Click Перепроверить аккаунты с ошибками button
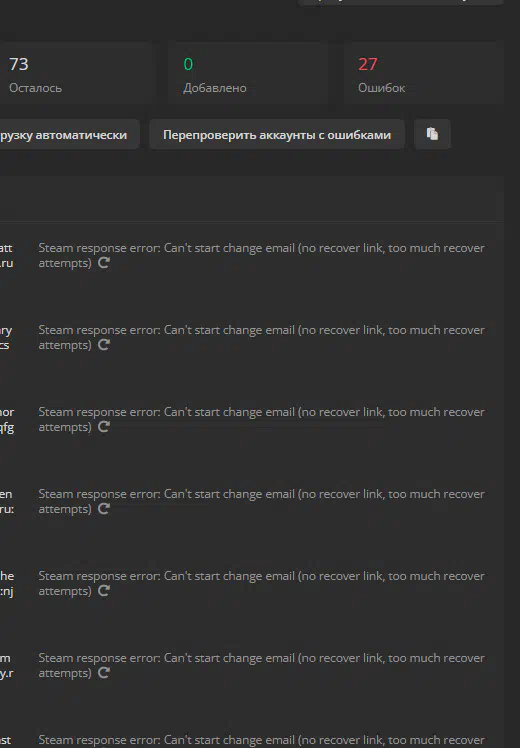This screenshot has height=748, width=520. point(277,135)
